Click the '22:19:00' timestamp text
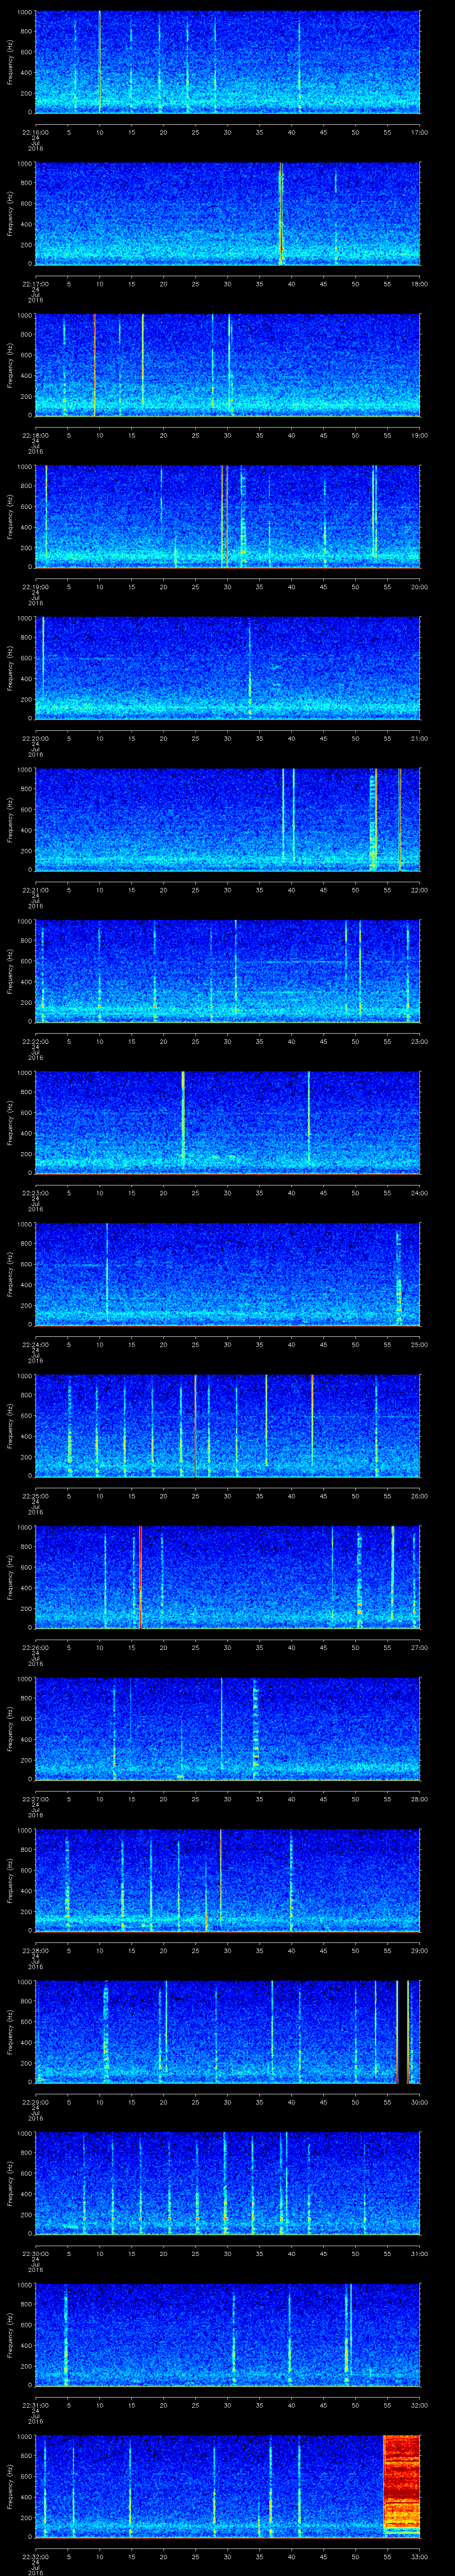 coord(35,587)
